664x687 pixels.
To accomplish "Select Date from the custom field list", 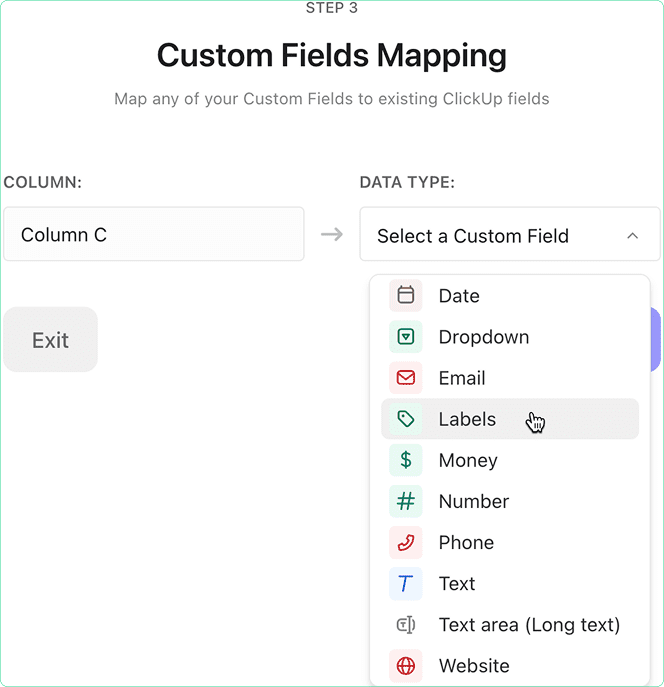I will [x=459, y=296].
